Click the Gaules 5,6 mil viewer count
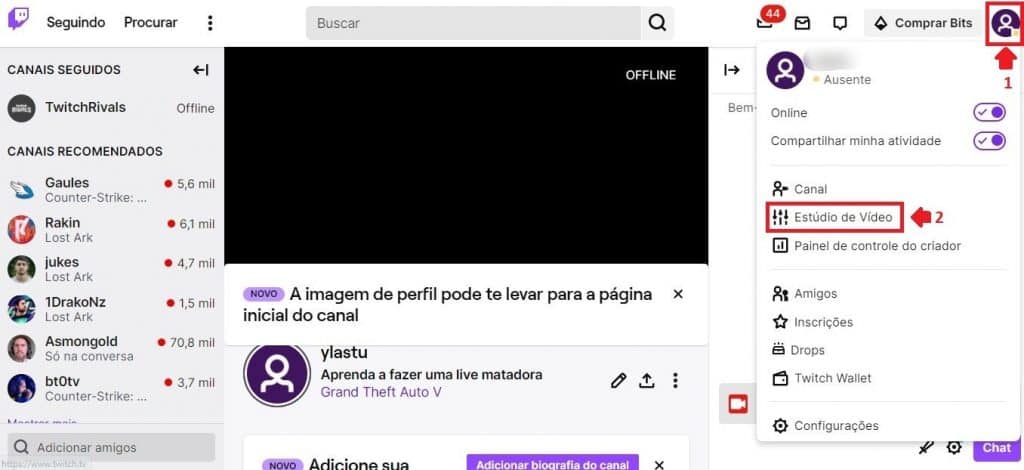1024x470 pixels. click(x=191, y=184)
